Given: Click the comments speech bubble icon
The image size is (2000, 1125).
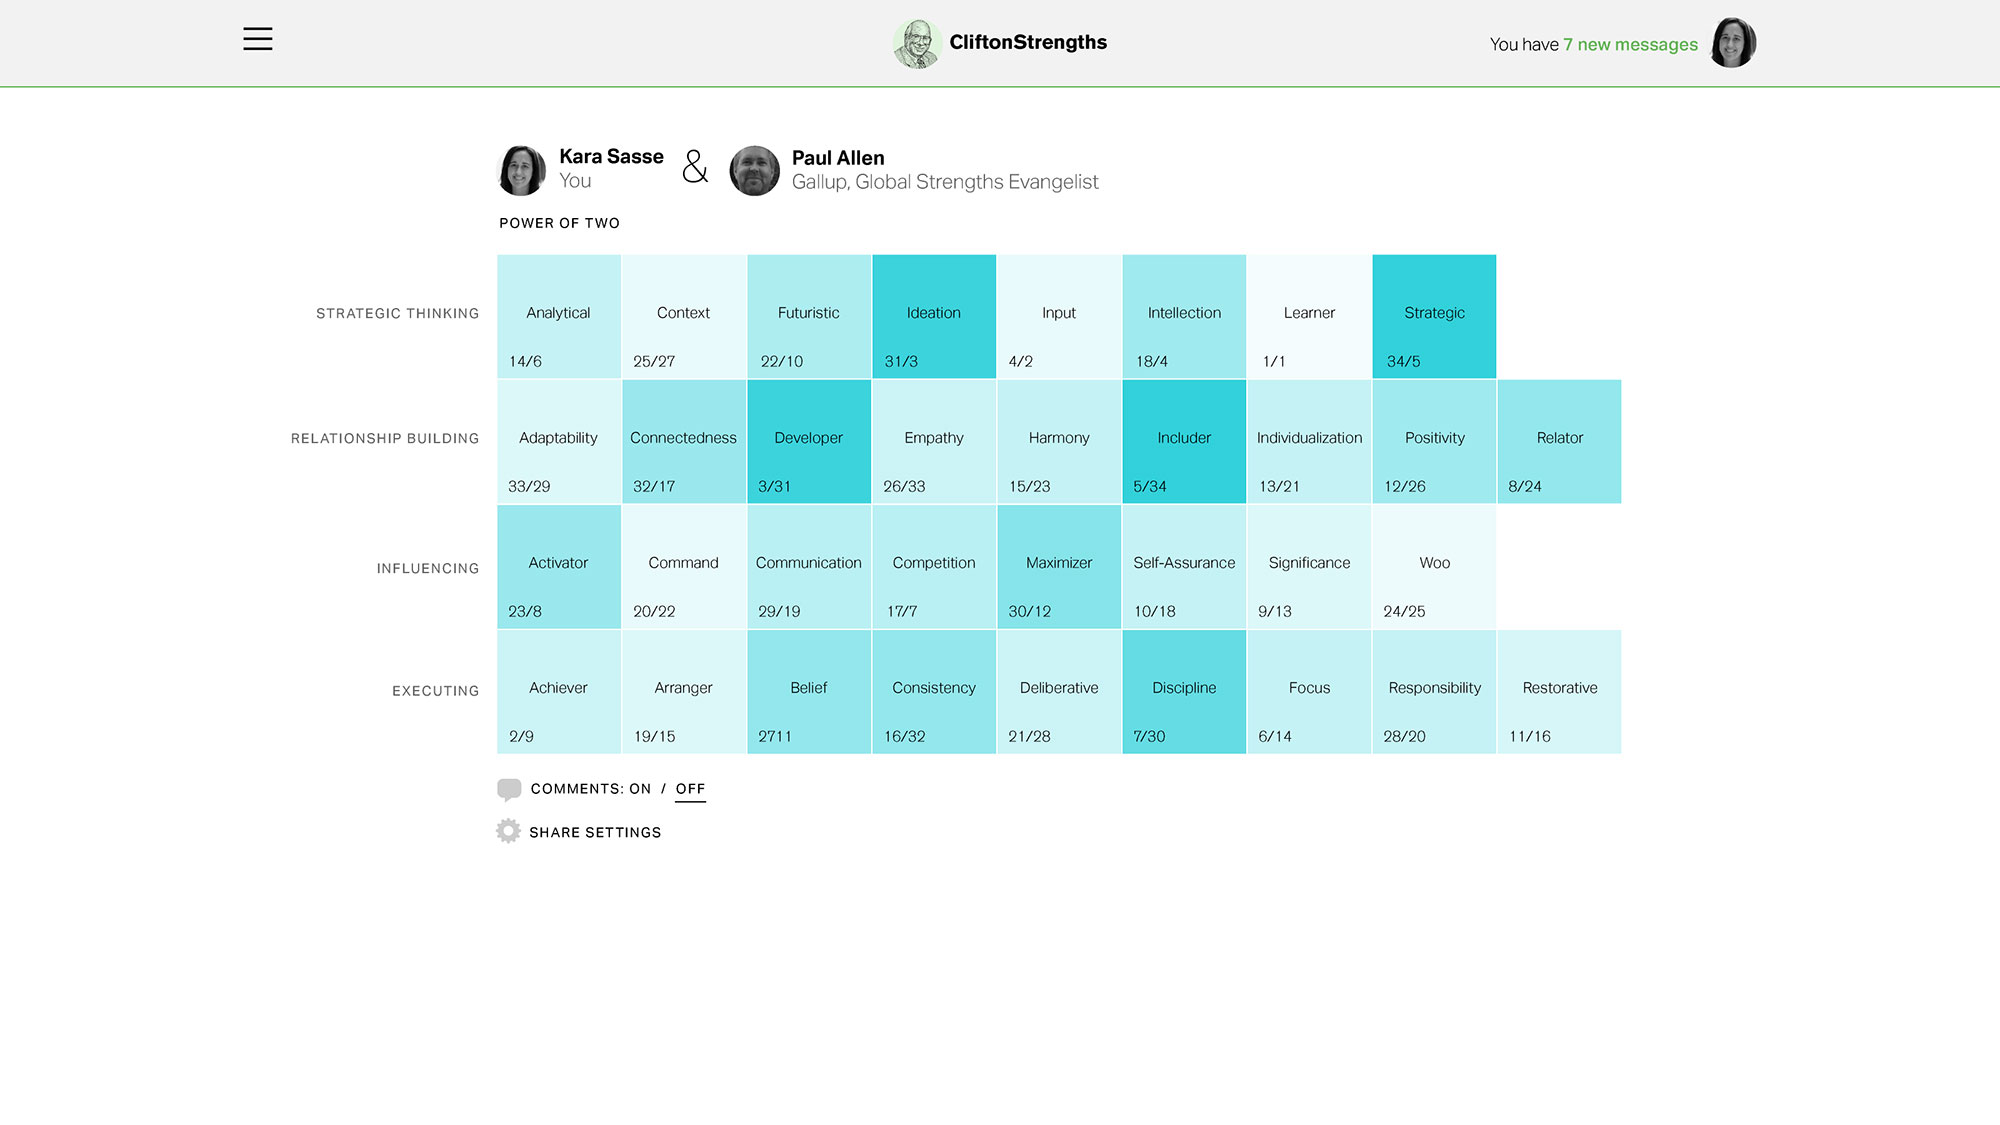Looking at the screenshot, I should [509, 789].
